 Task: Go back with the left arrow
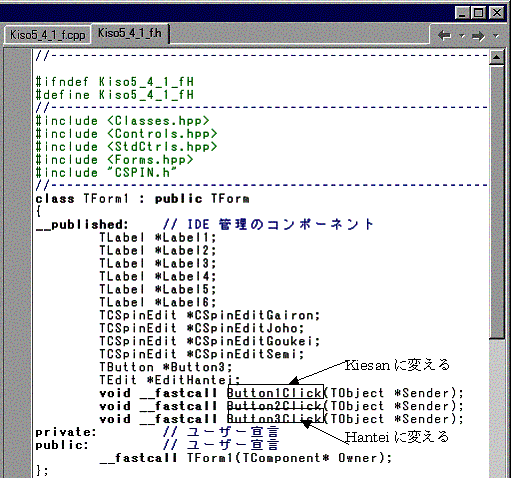click(444, 35)
